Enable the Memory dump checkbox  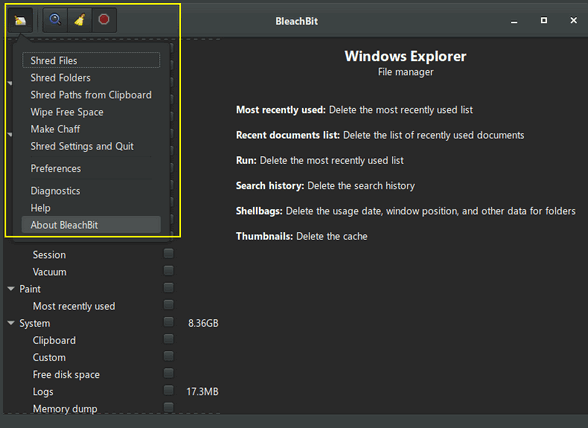pyautogui.click(x=169, y=407)
